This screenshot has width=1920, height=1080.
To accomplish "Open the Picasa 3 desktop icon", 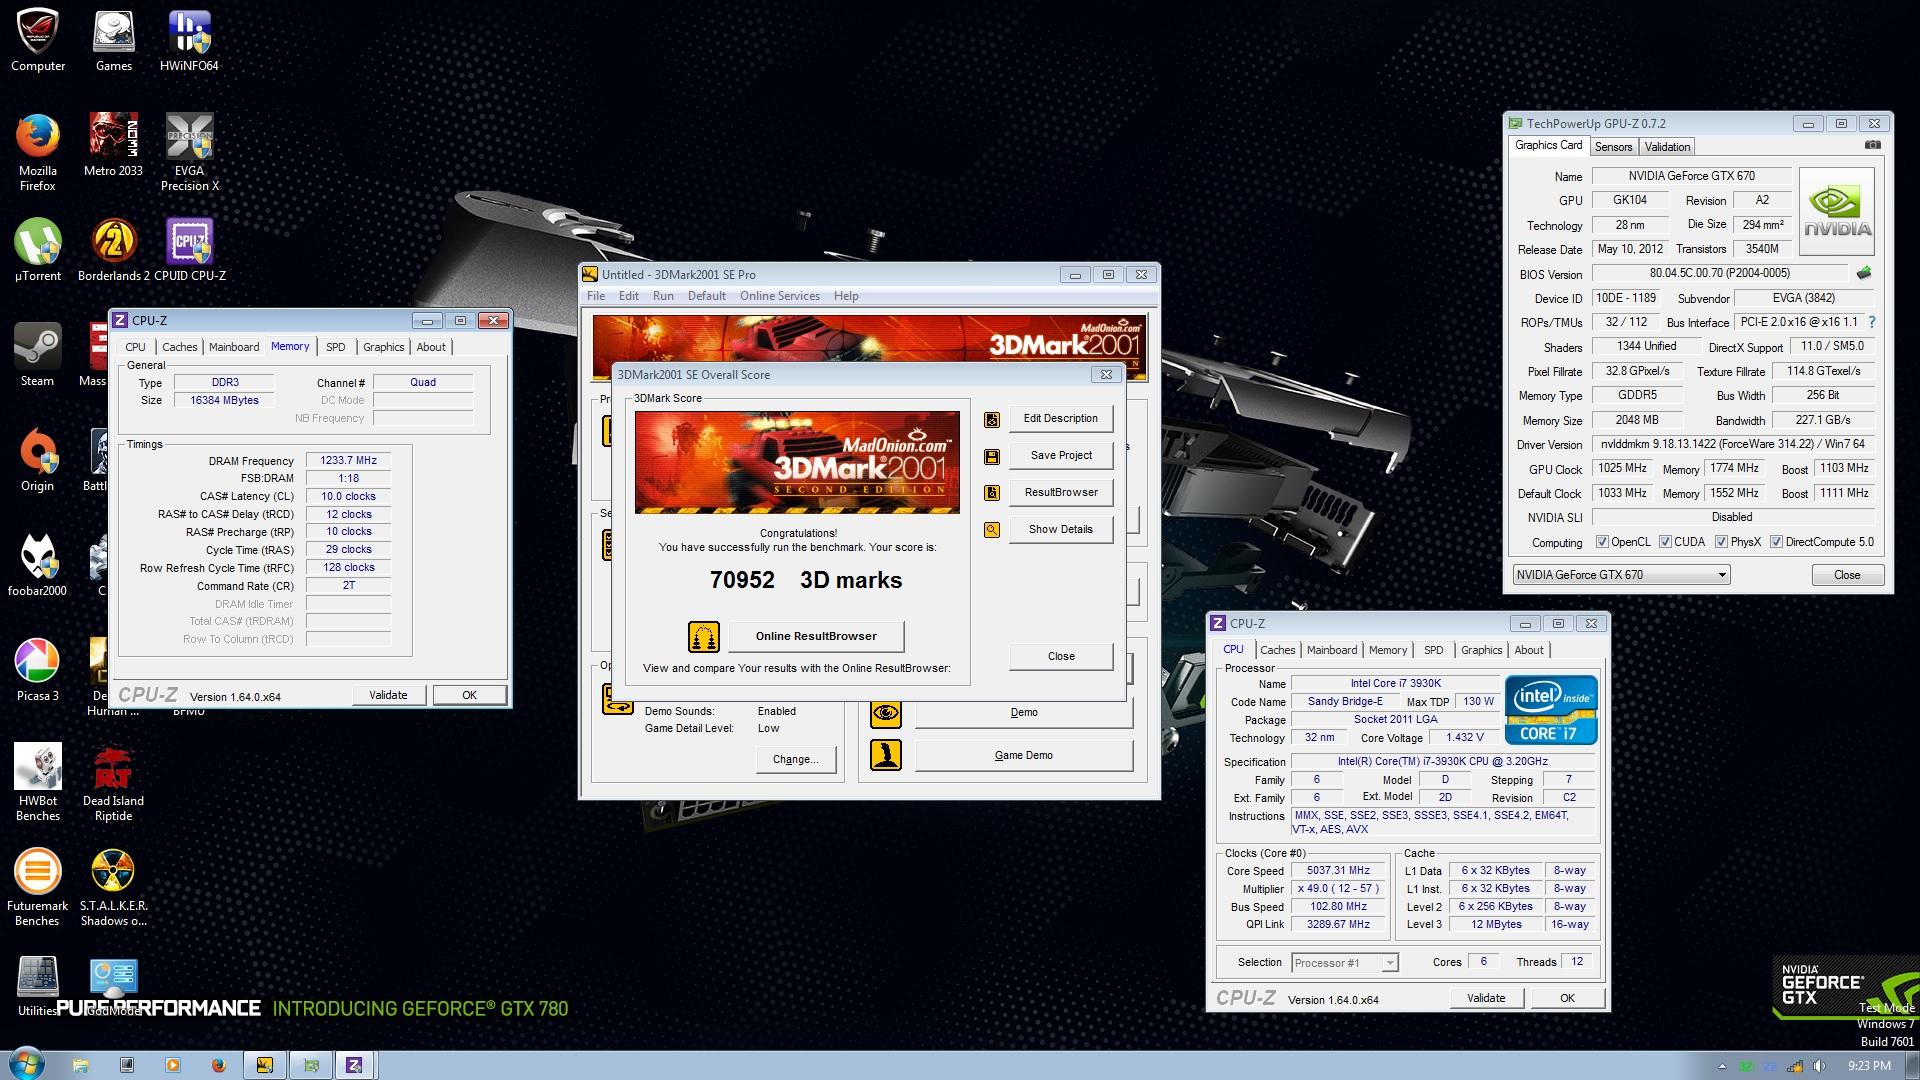I will pyautogui.click(x=37, y=670).
